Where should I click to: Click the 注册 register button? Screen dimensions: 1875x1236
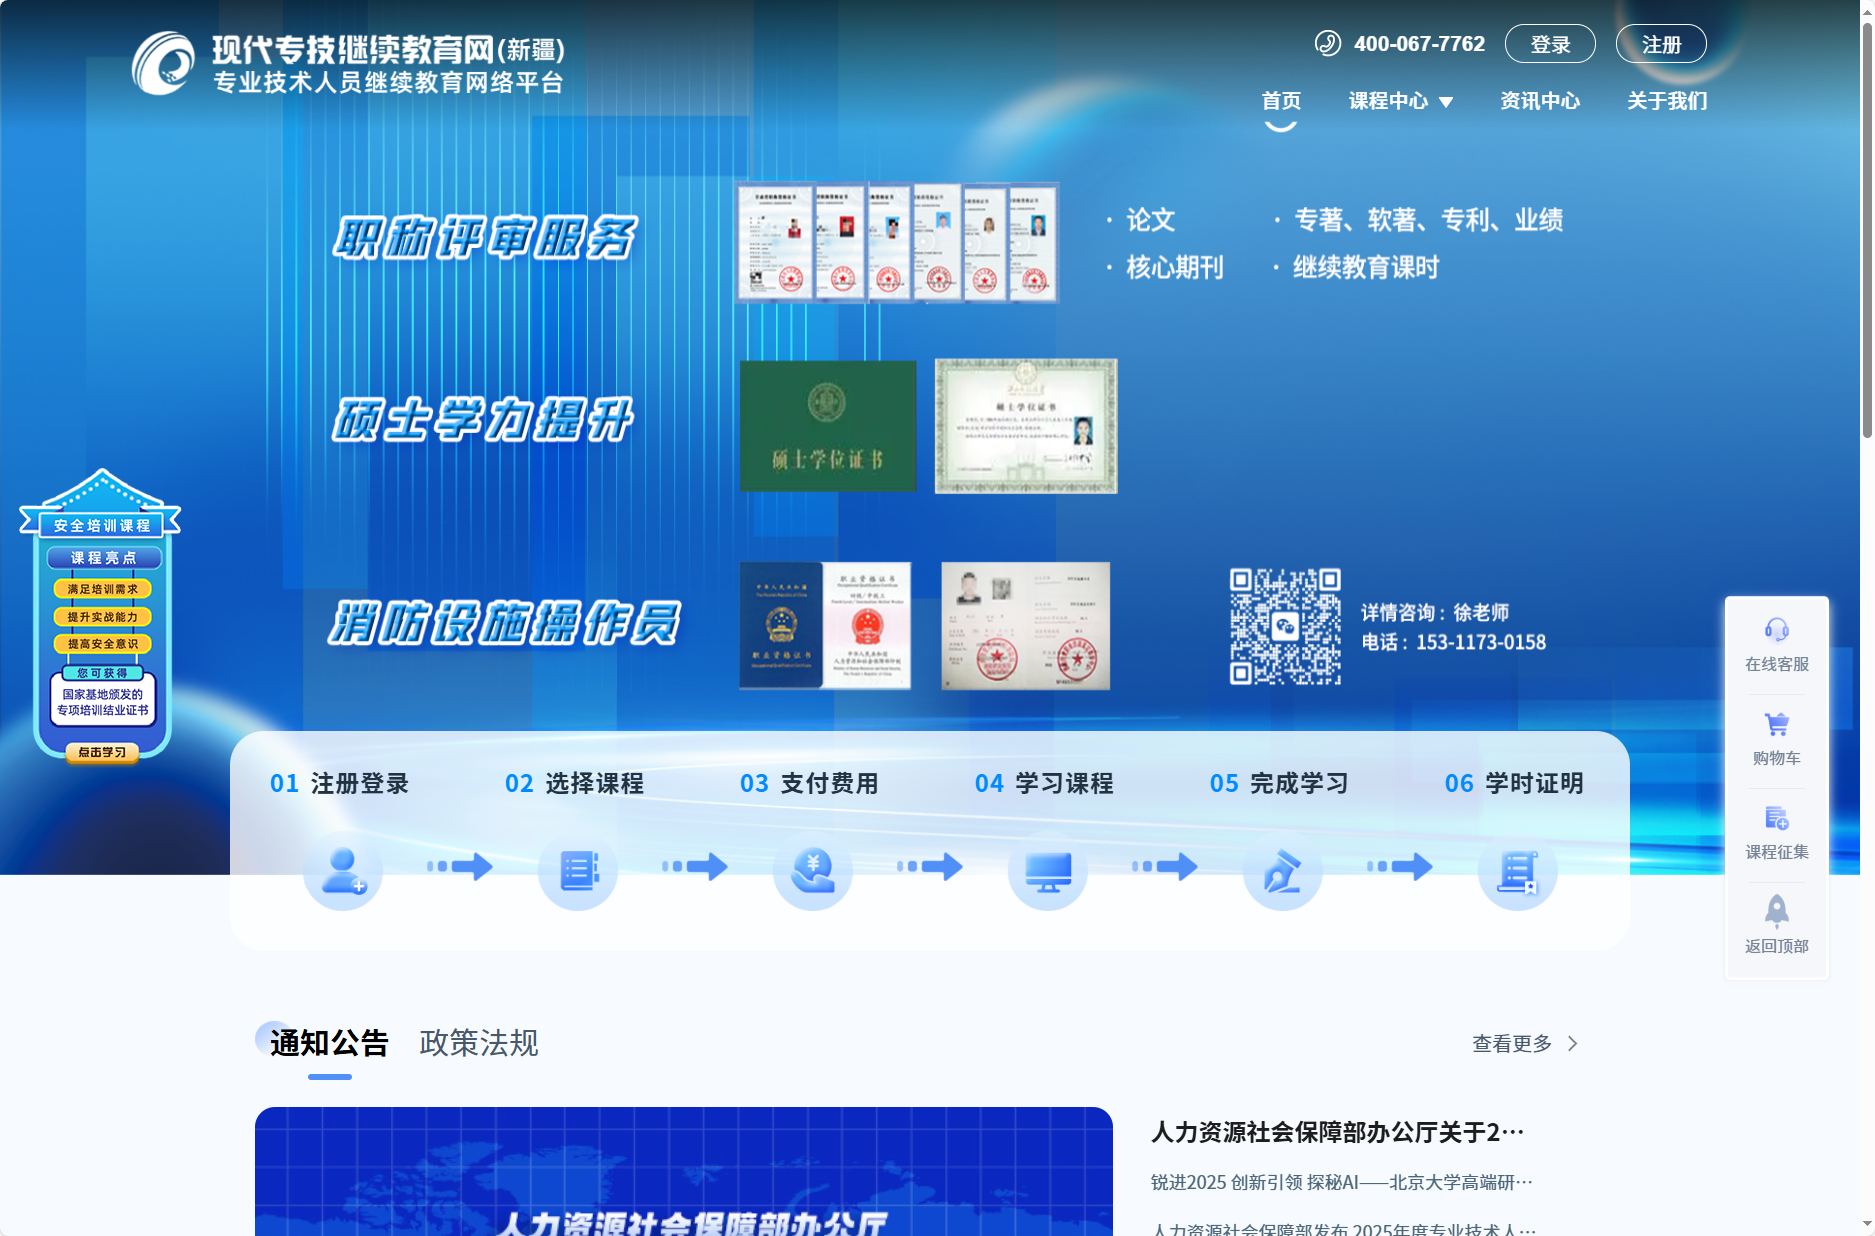1661,44
